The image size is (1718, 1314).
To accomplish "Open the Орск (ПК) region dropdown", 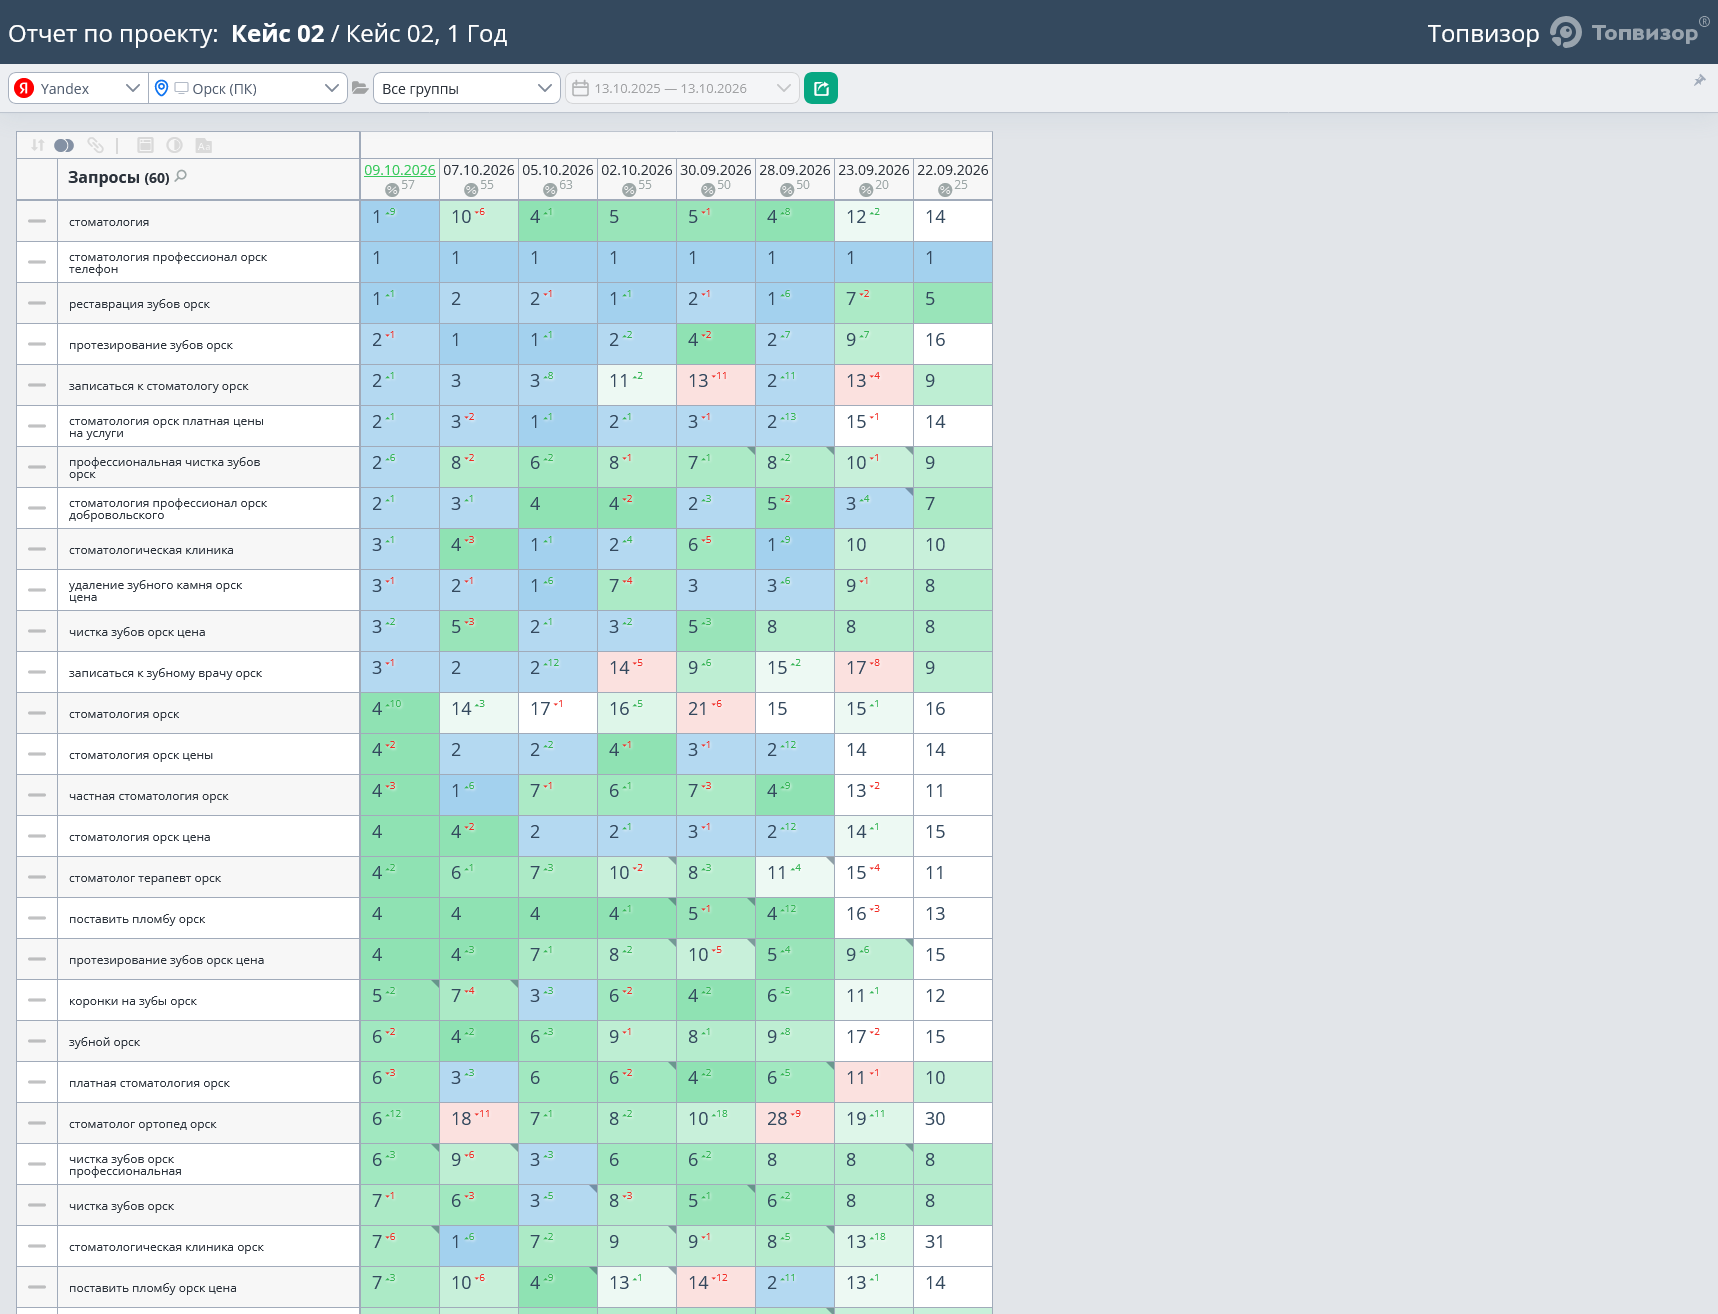I will pos(248,88).
